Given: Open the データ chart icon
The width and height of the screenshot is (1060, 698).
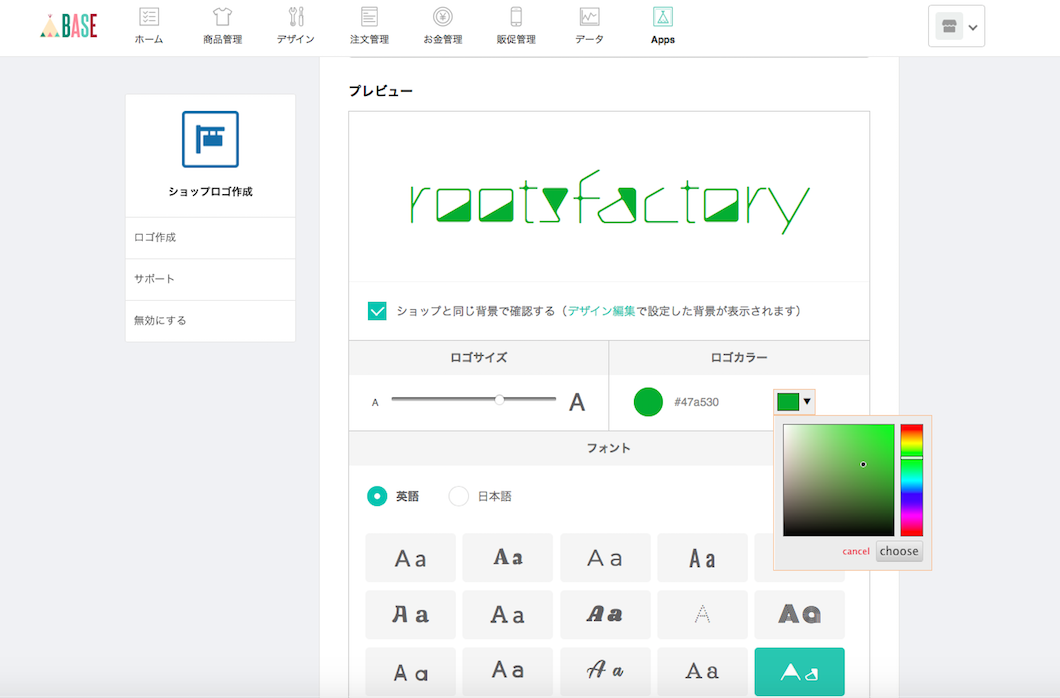Looking at the screenshot, I should coord(589,17).
